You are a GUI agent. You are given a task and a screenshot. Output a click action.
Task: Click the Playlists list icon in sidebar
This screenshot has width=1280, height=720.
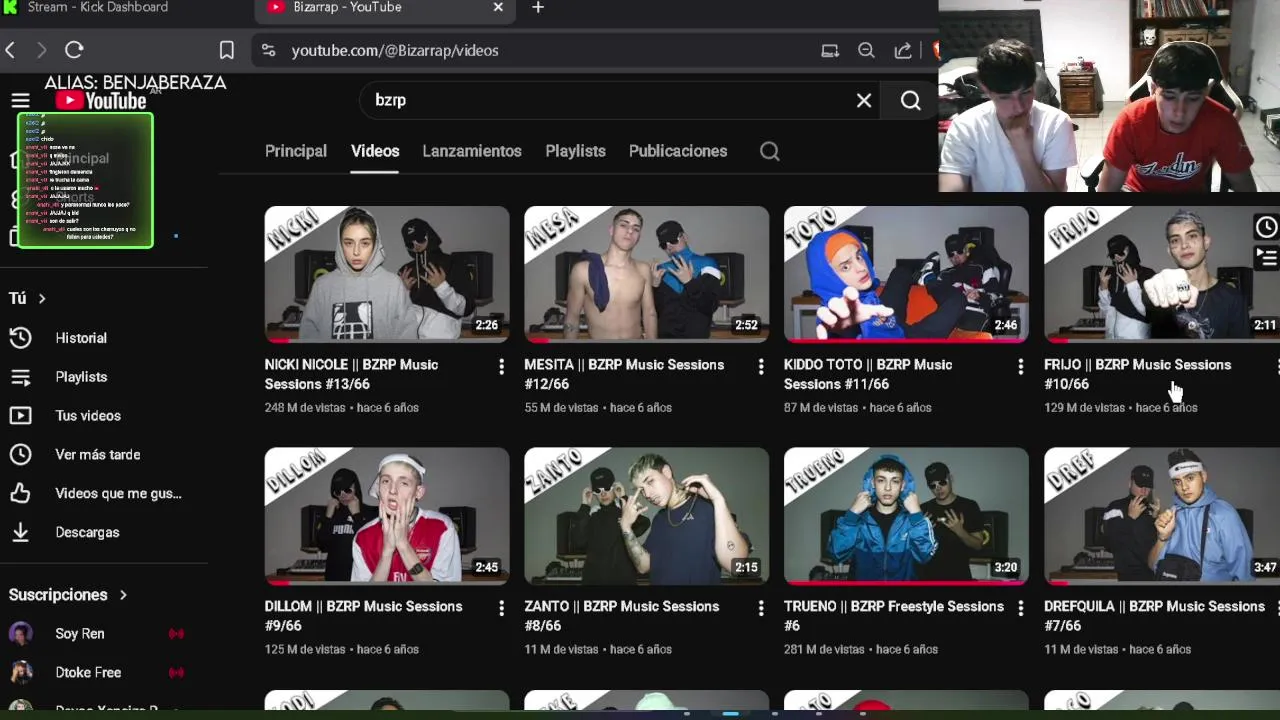pyautogui.click(x=20, y=377)
